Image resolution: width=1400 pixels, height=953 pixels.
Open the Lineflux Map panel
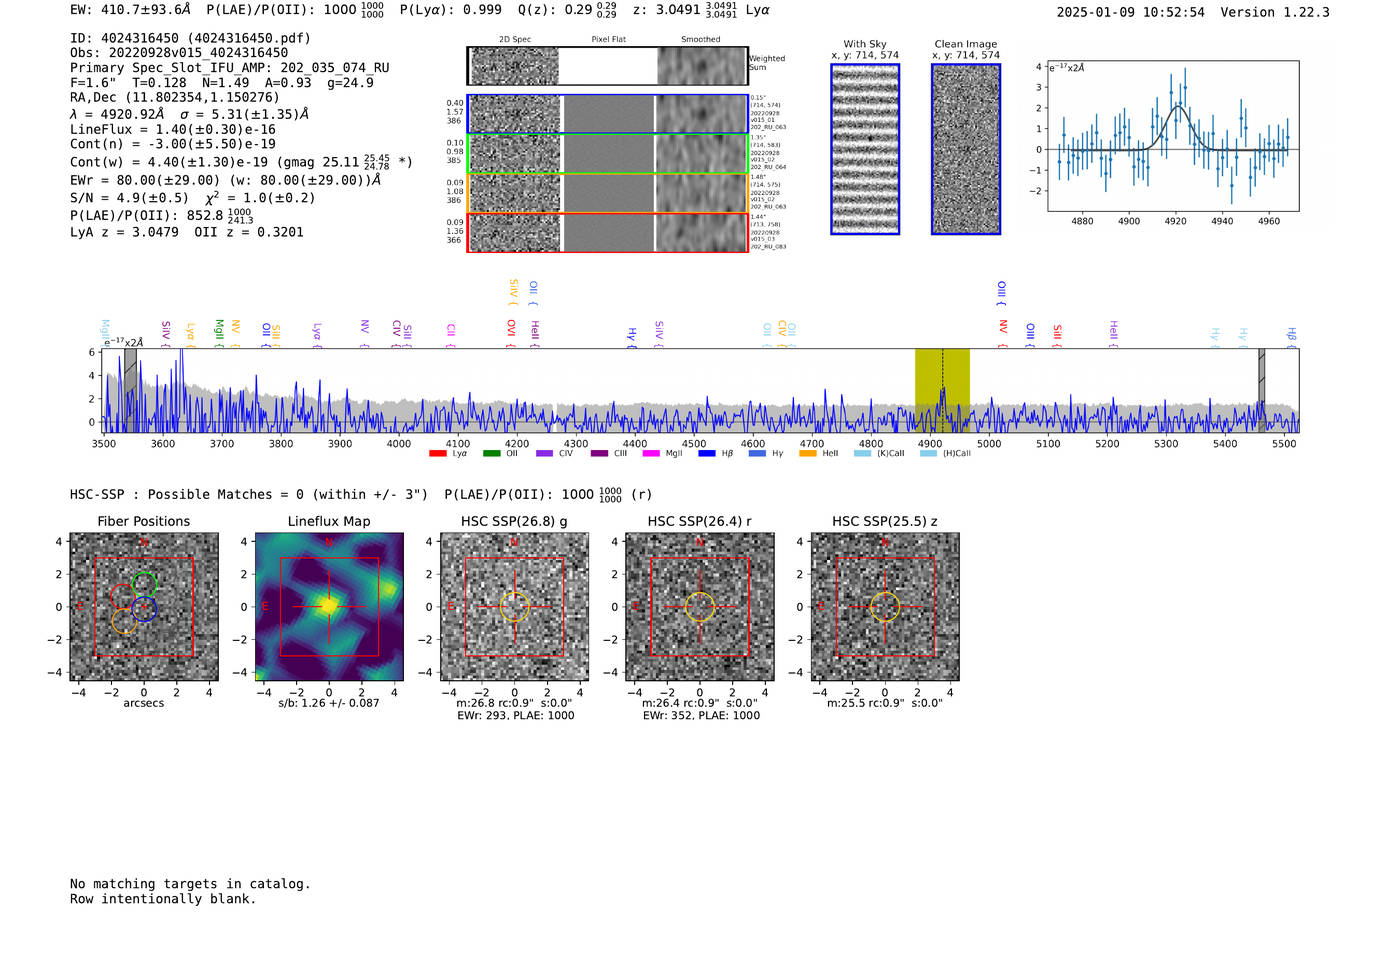[x=329, y=607]
